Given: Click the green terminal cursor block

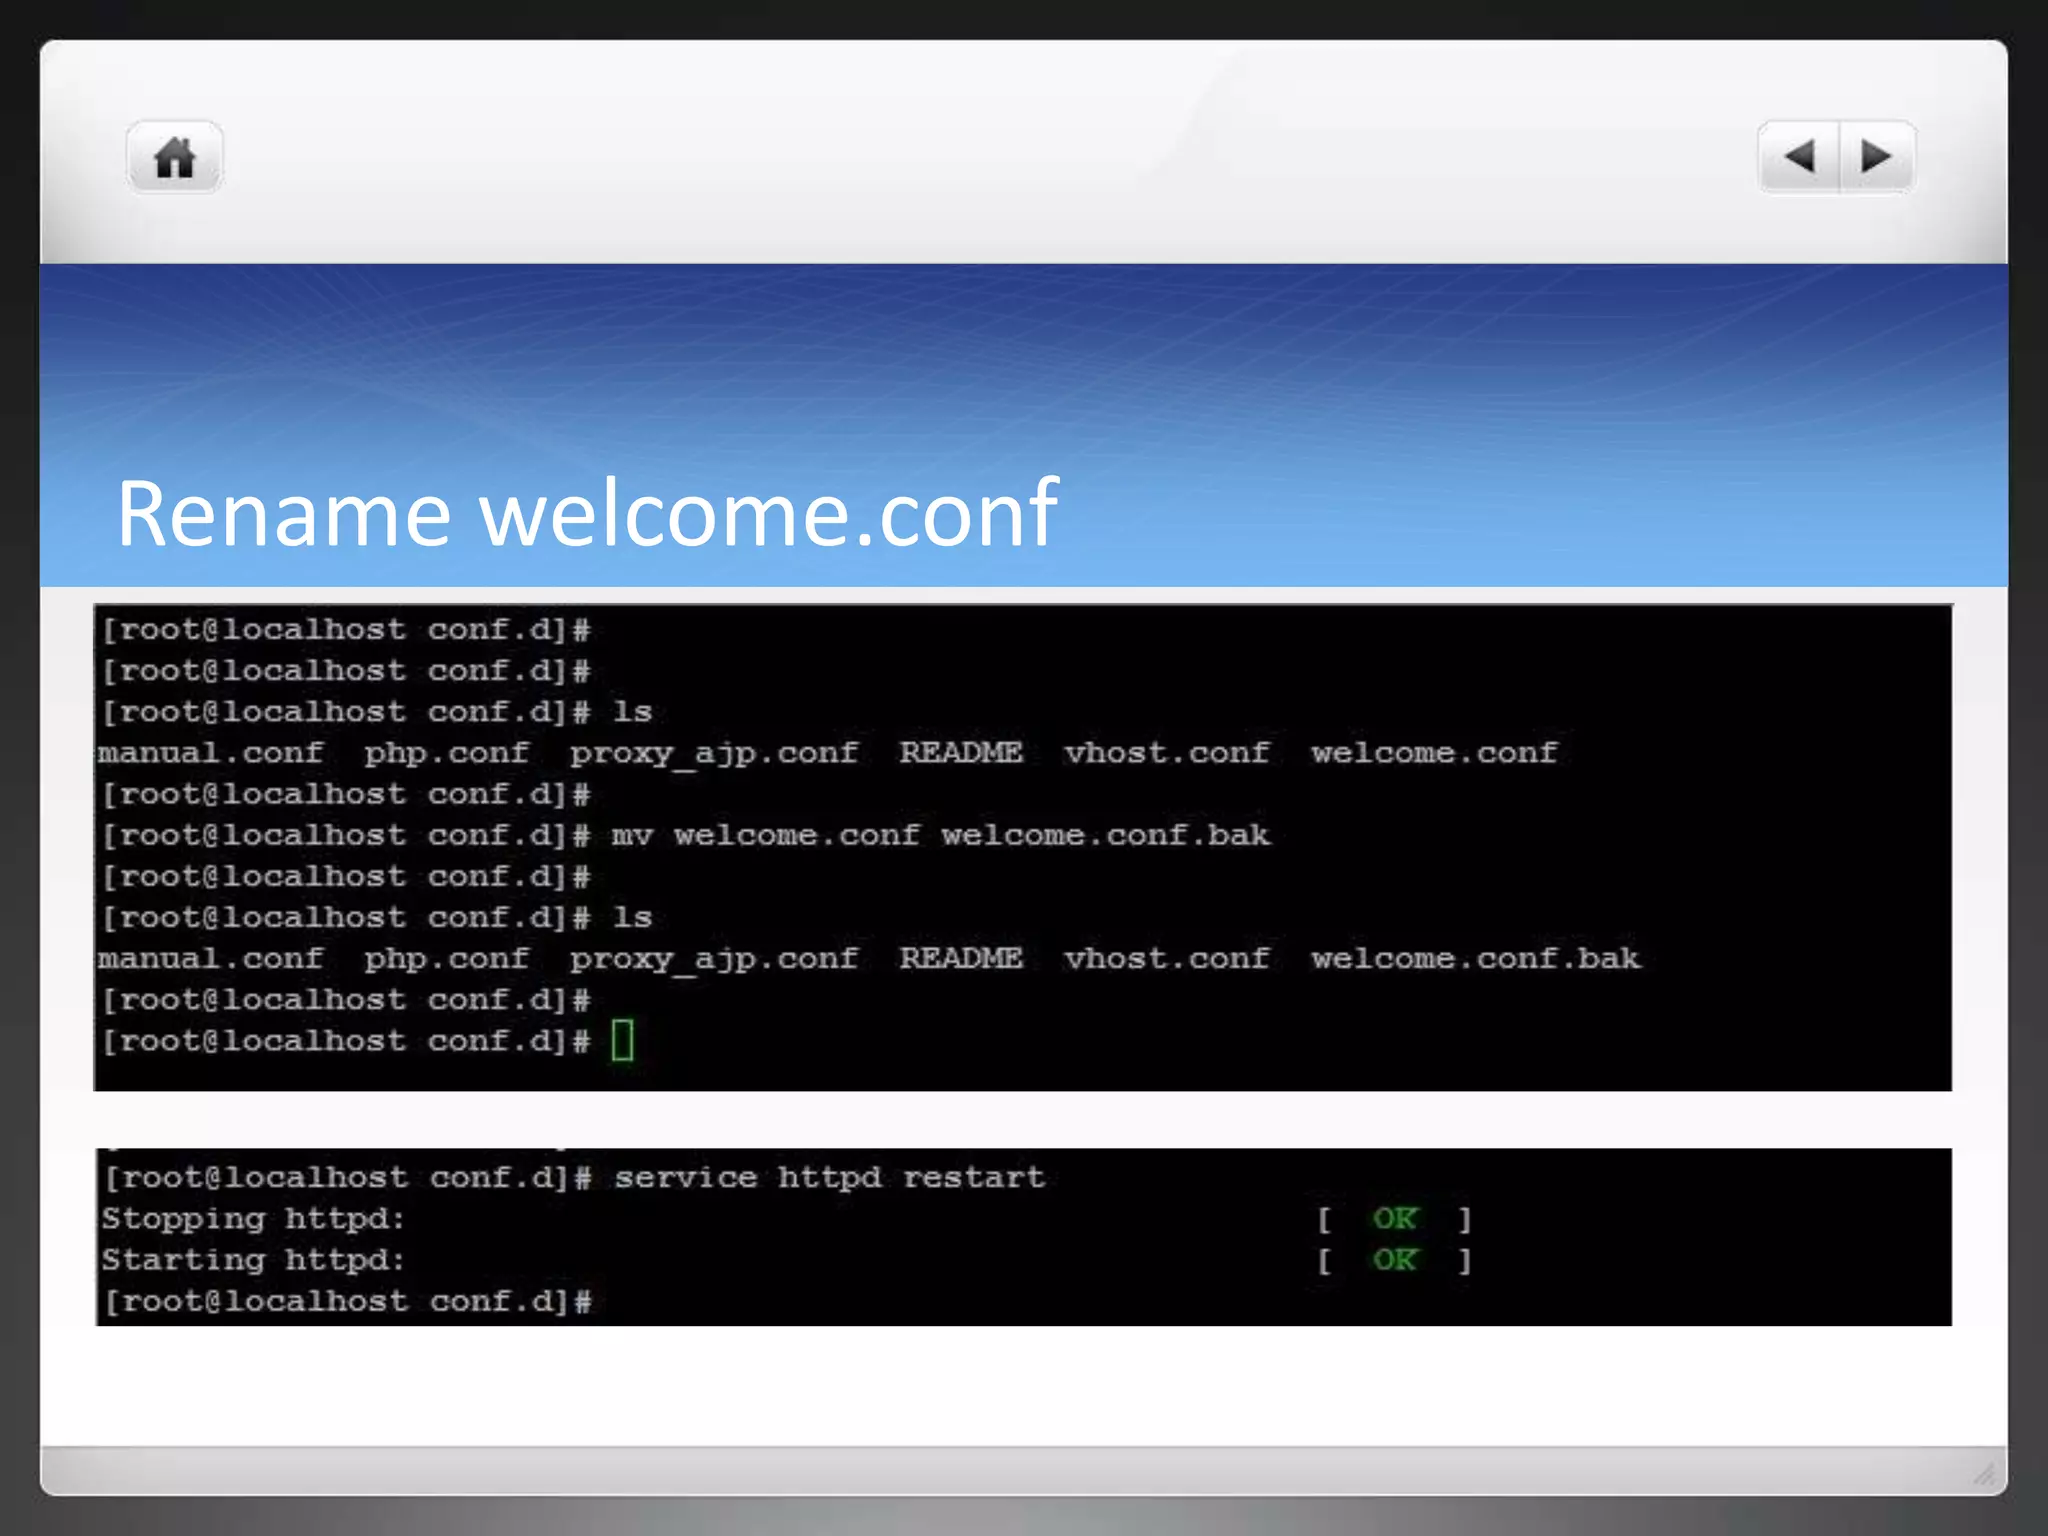Looking at the screenshot, I should [x=622, y=1040].
